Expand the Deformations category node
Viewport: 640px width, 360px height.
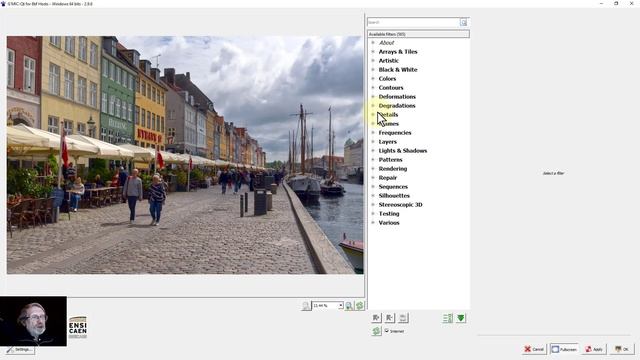(x=373, y=97)
